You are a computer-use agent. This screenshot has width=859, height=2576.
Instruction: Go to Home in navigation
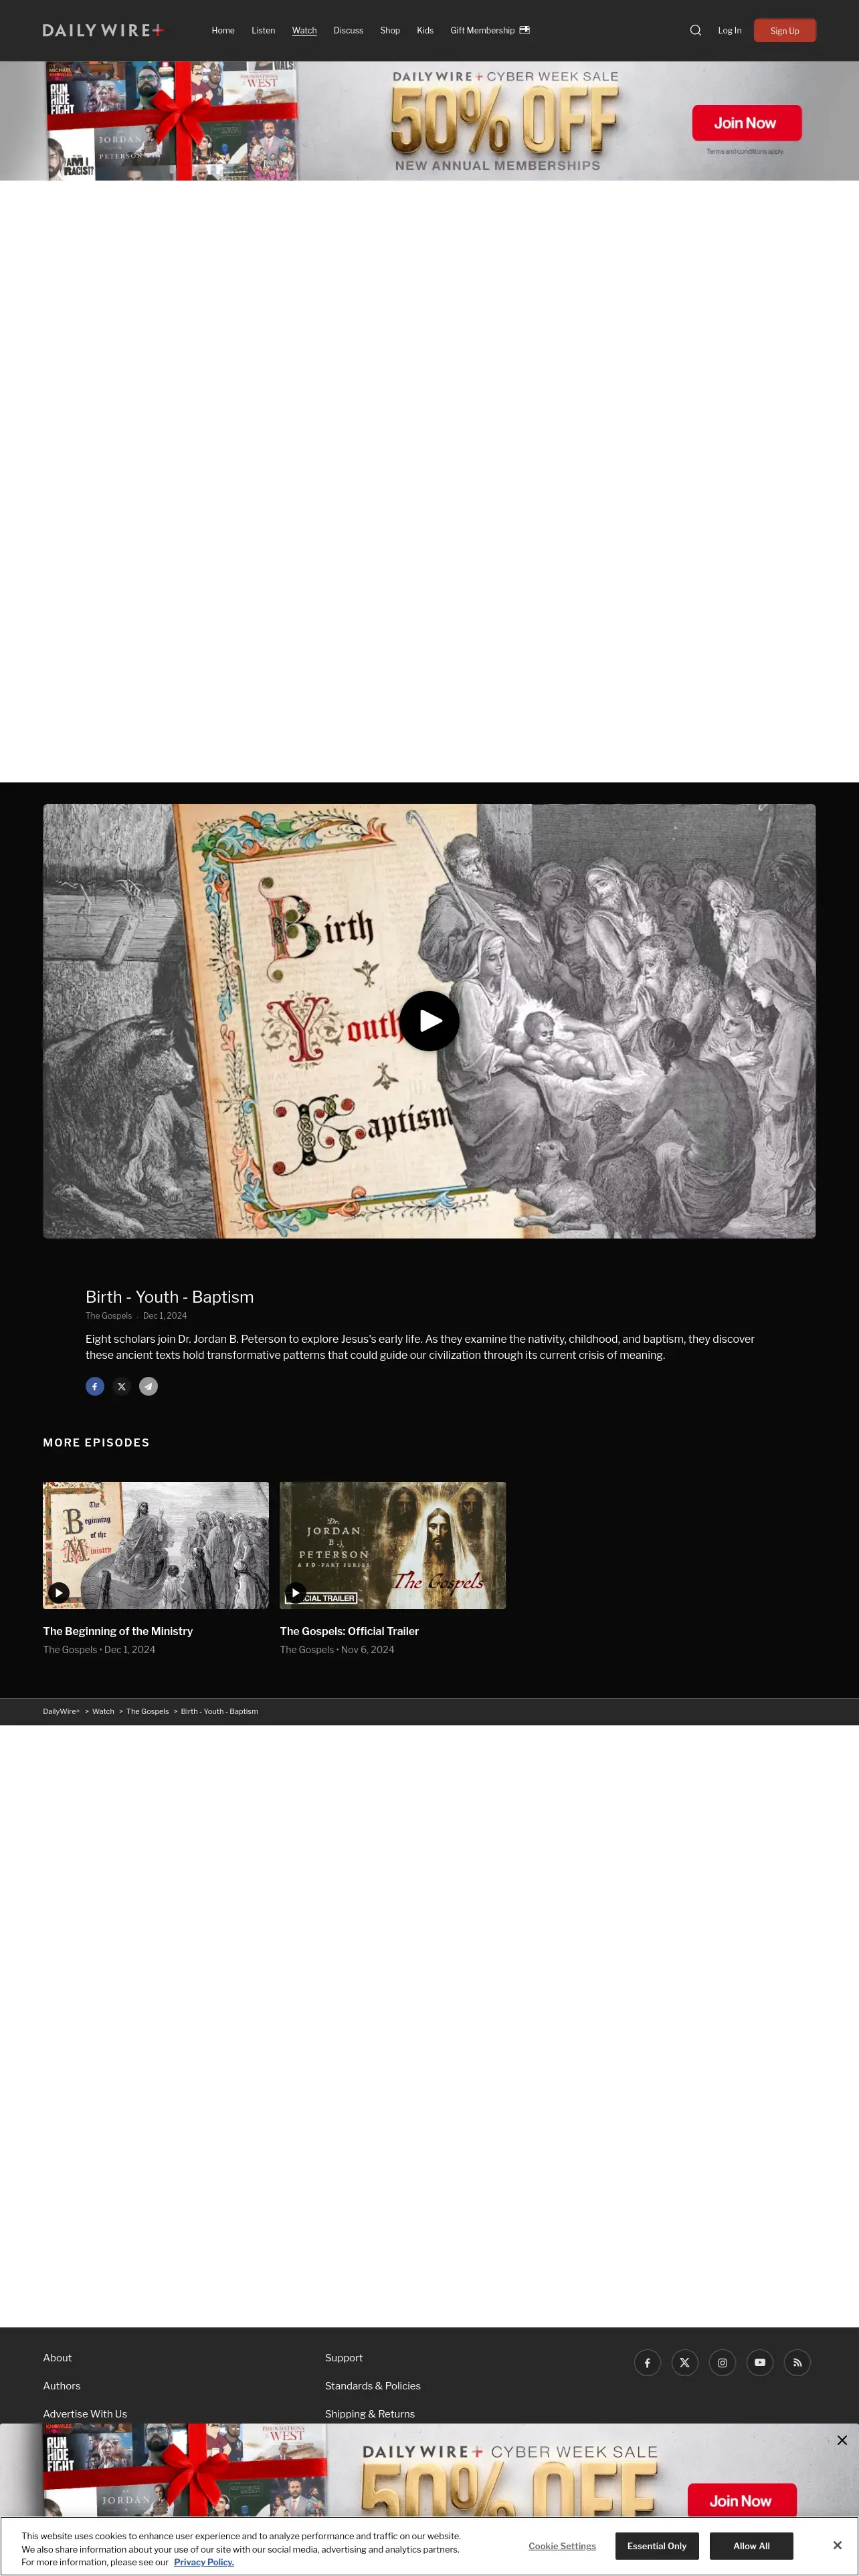pos(223,30)
